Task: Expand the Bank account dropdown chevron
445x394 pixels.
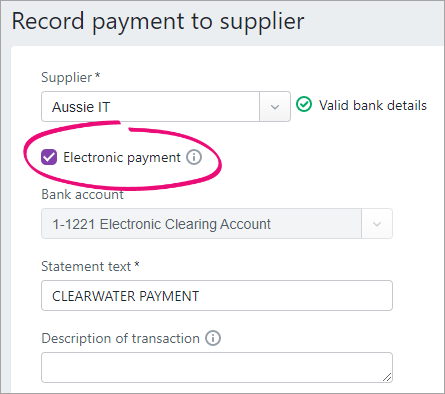Action: click(377, 224)
